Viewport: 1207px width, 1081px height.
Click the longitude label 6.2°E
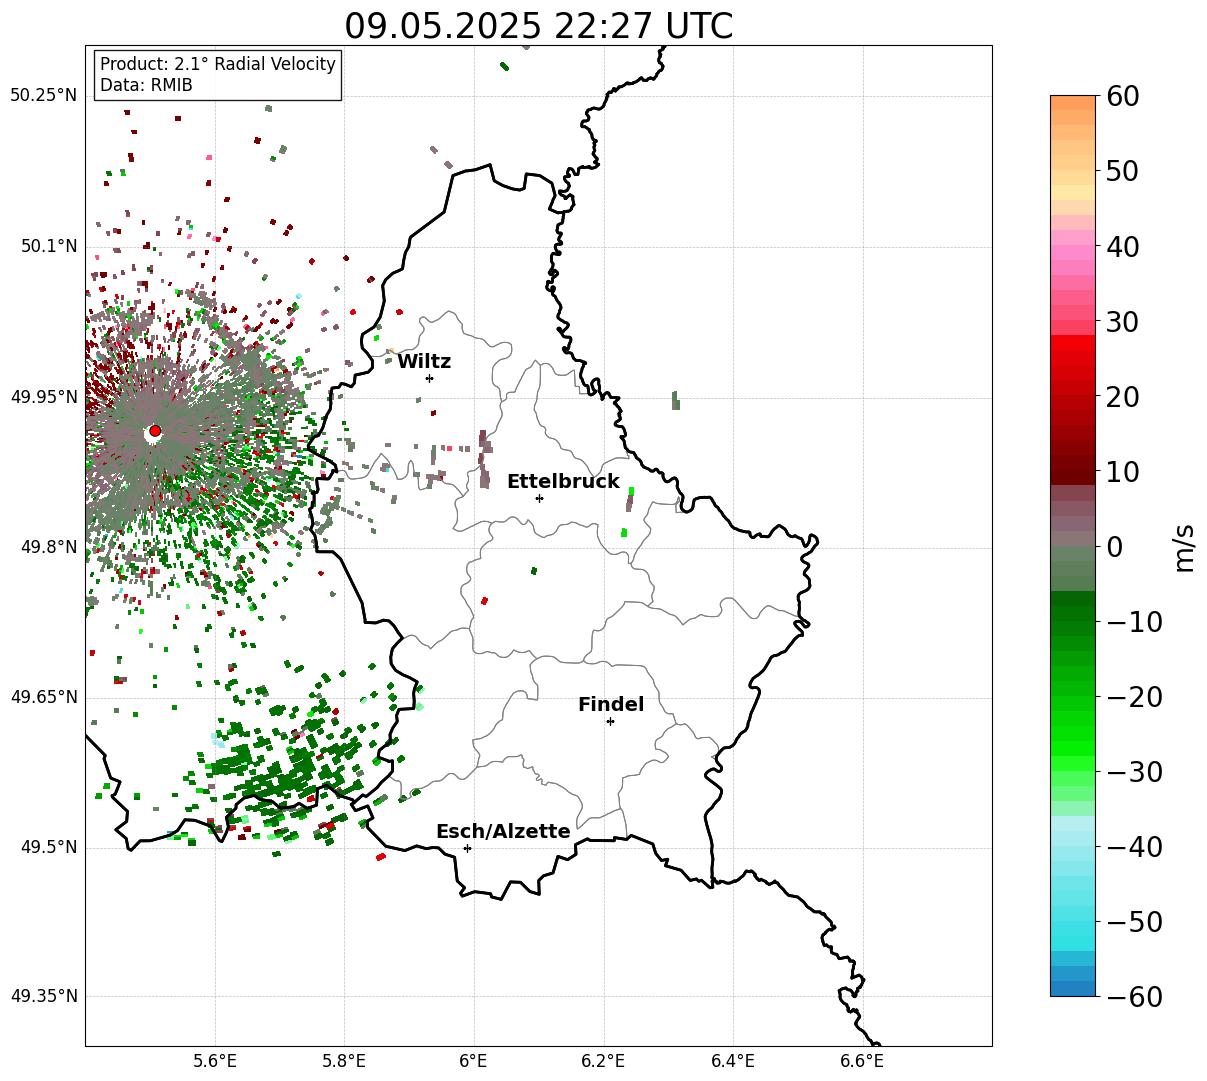tap(604, 1060)
